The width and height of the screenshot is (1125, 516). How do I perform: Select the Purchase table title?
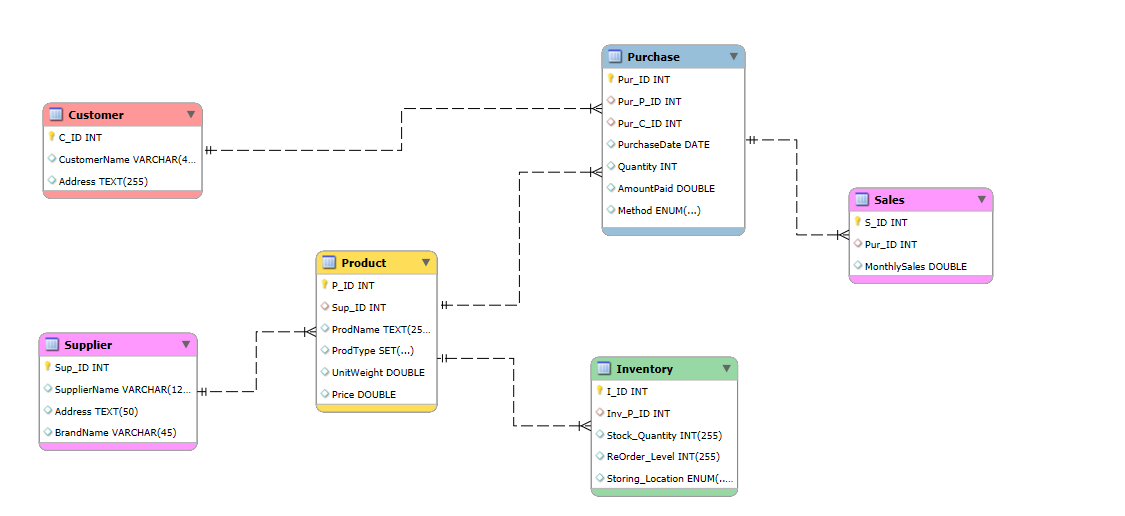pos(654,57)
